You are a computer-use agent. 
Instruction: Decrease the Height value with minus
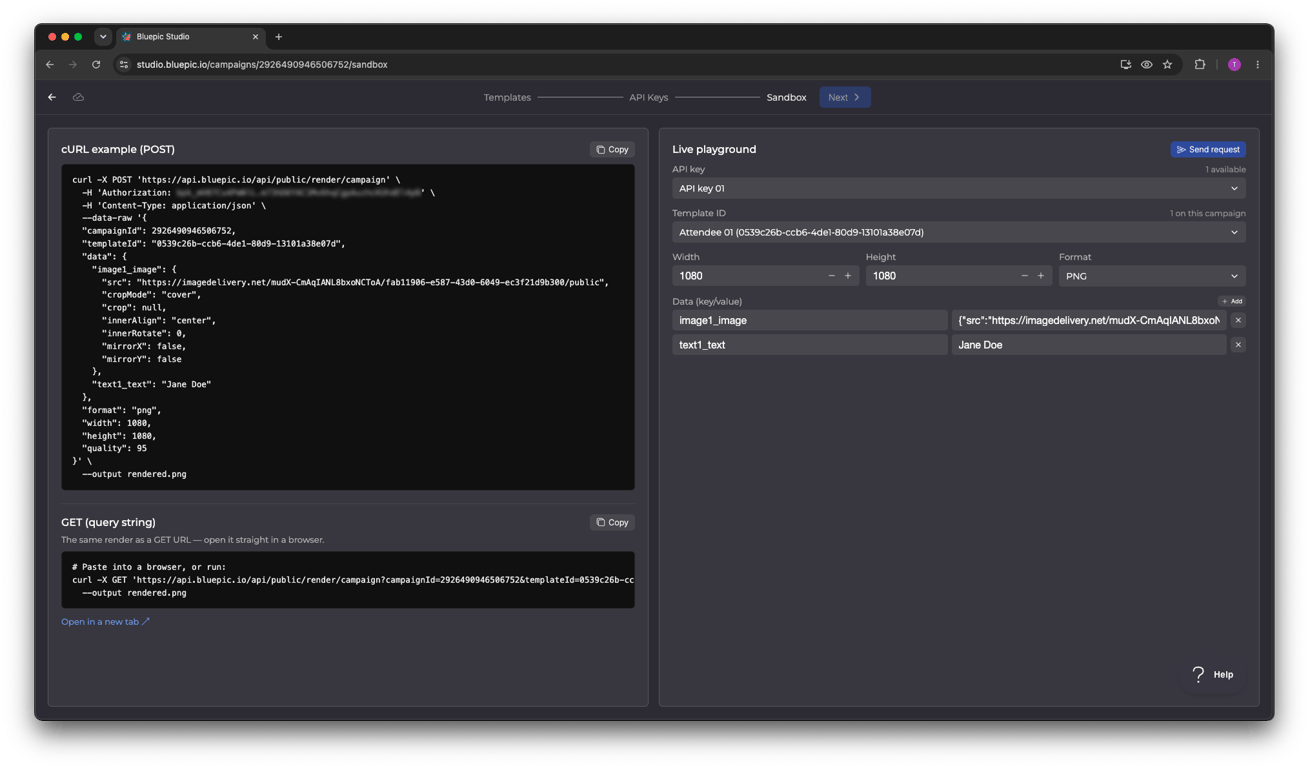pyautogui.click(x=1024, y=276)
